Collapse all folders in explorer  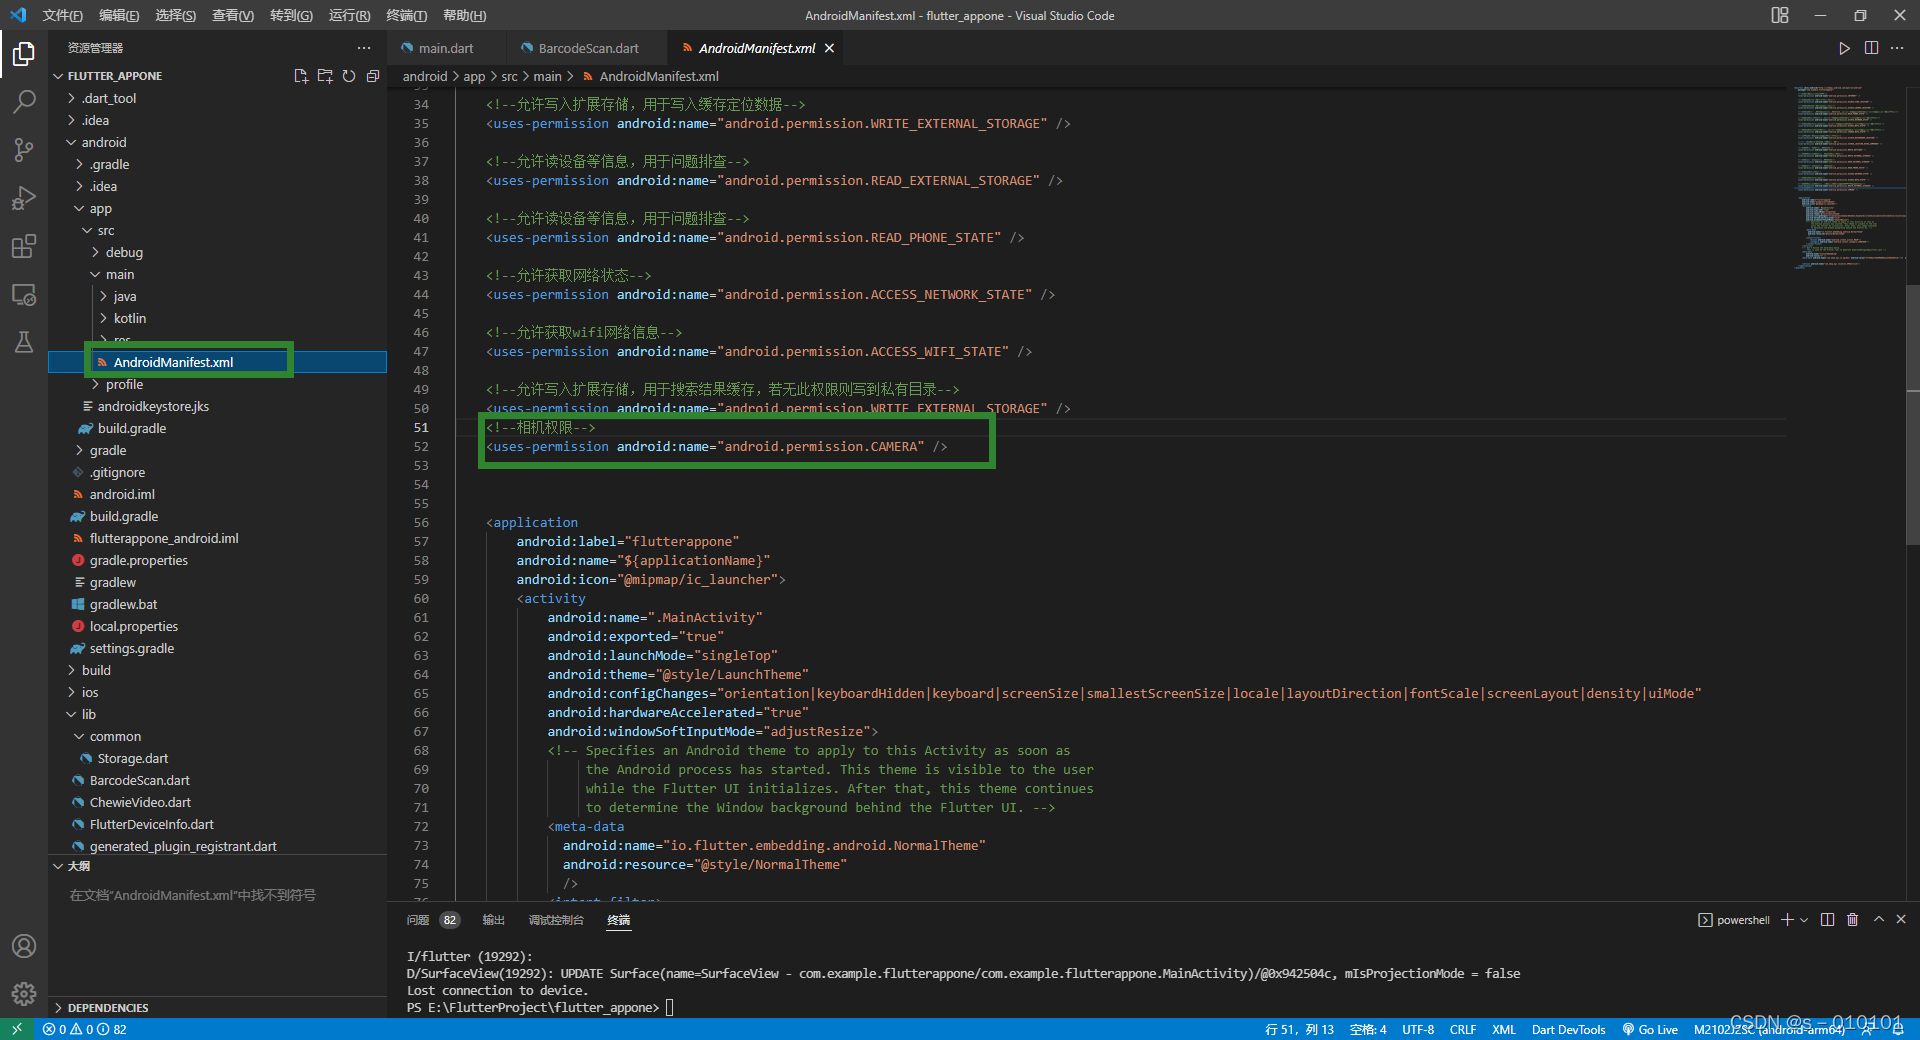pyautogui.click(x=373, y=76)
